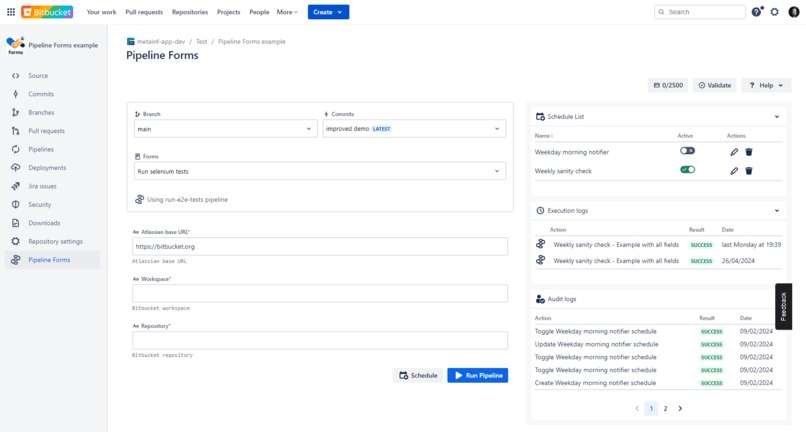
Task: Open Pipeline Forms example breadcrumb link
Action: coord(252,42)
